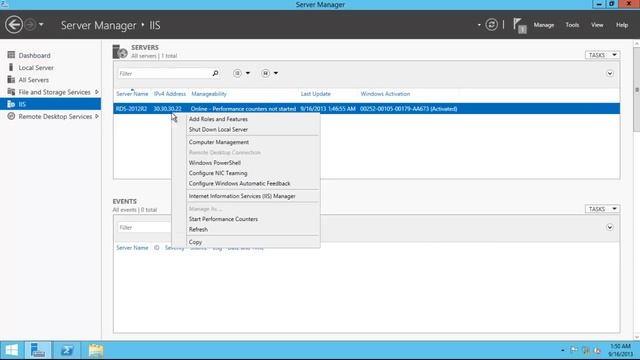Open the Events TASKS dropdown
The image size is (640, 360).
[x=602, y=209]
